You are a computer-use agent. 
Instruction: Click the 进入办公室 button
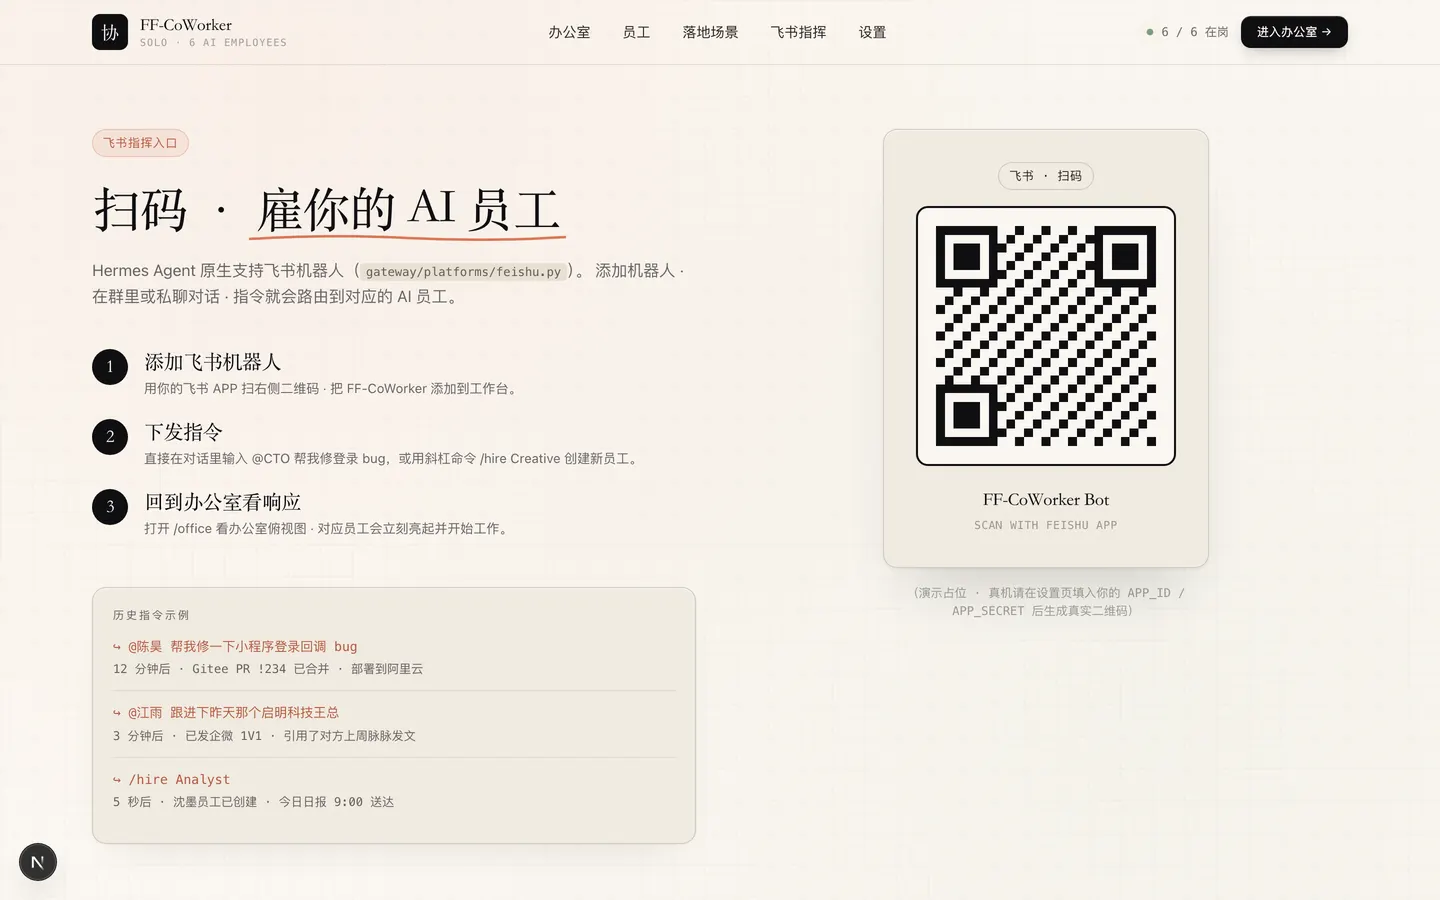pos(1294,32)
